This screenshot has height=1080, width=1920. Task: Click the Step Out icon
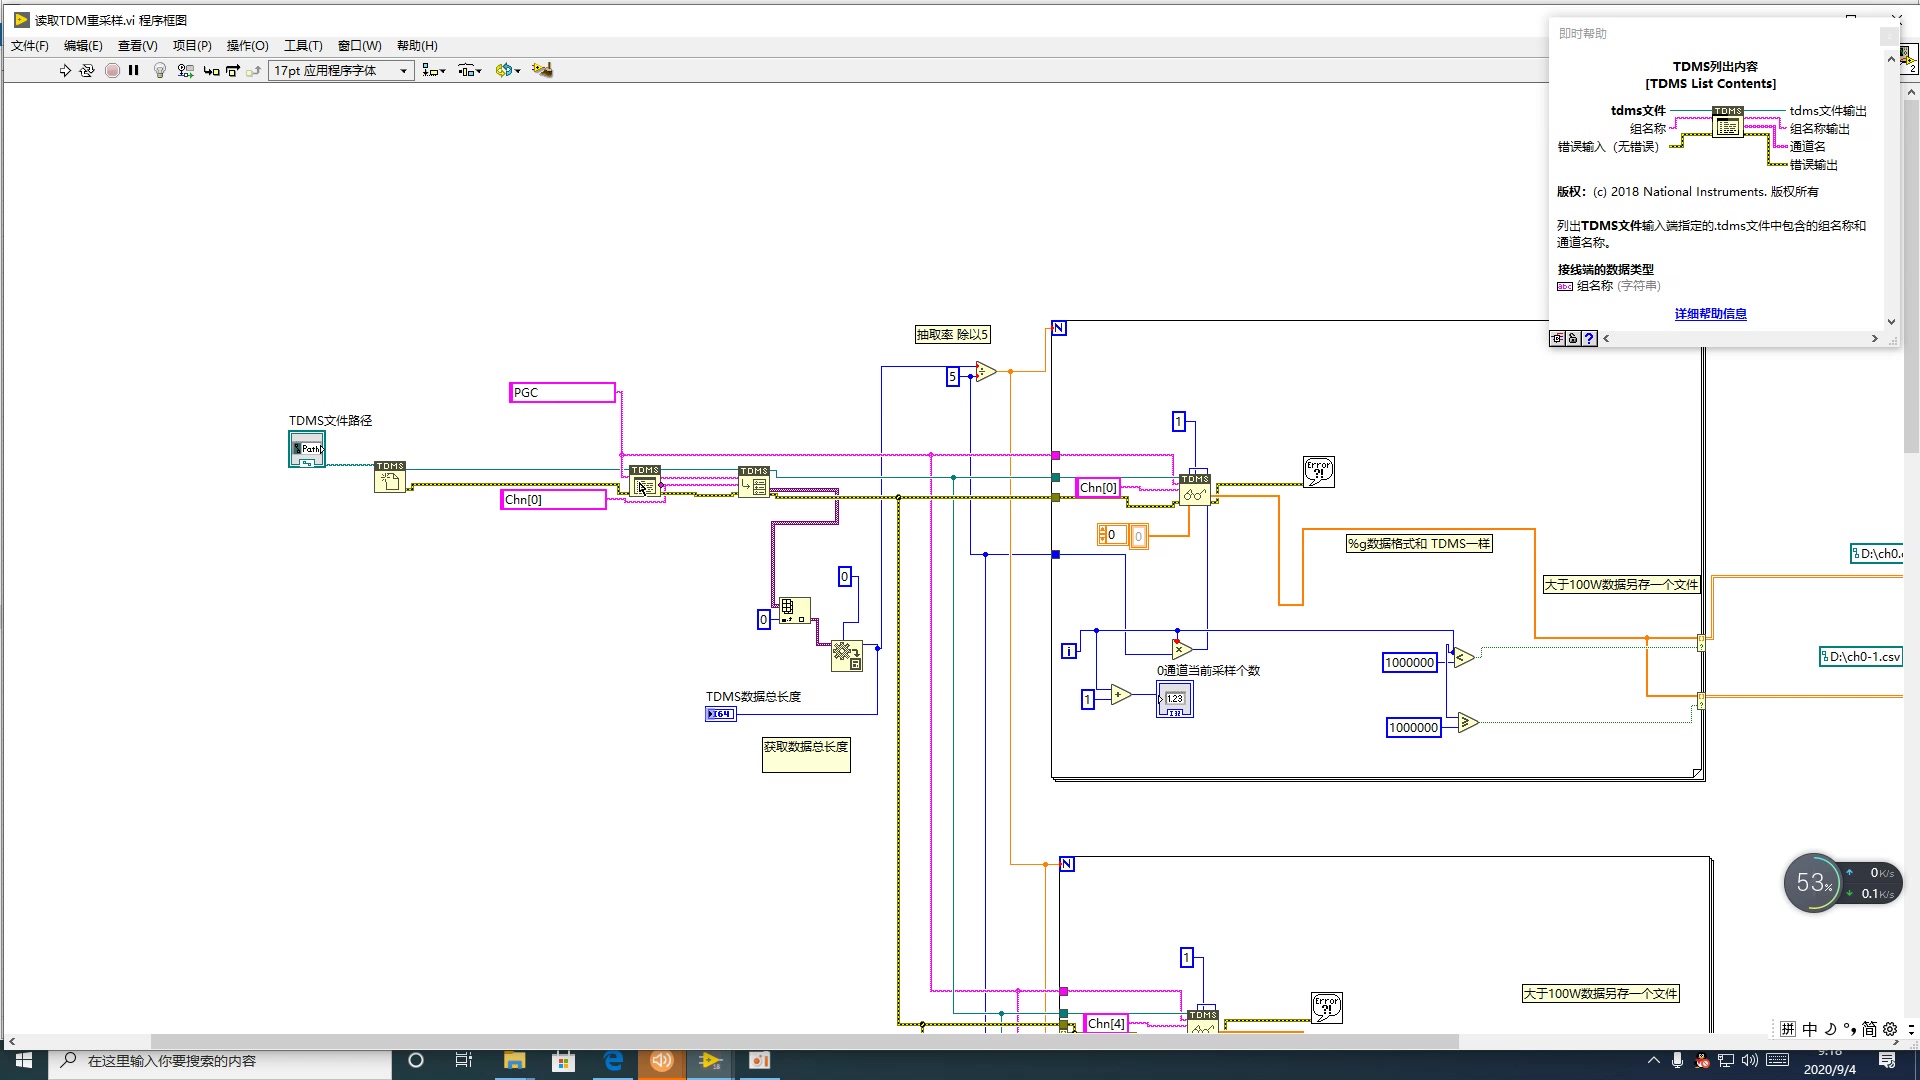[254, 70]
